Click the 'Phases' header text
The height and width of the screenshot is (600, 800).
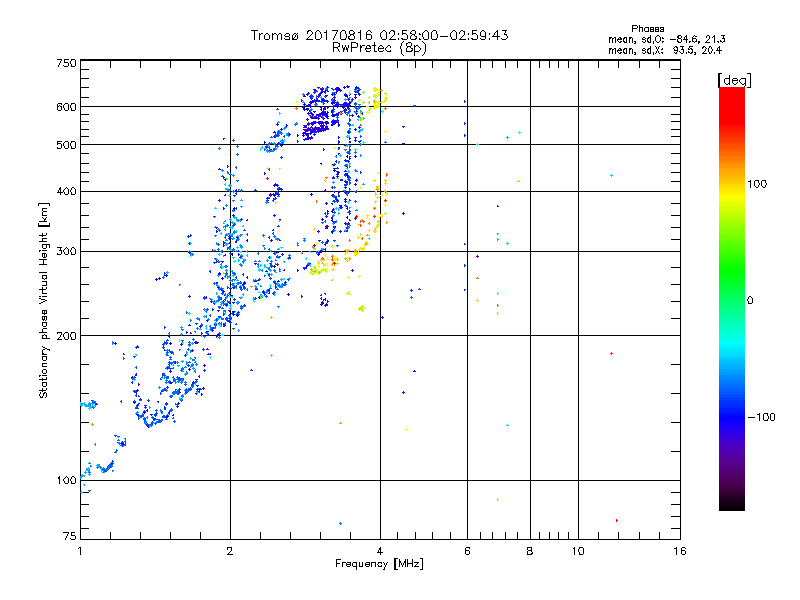(647, 29)
